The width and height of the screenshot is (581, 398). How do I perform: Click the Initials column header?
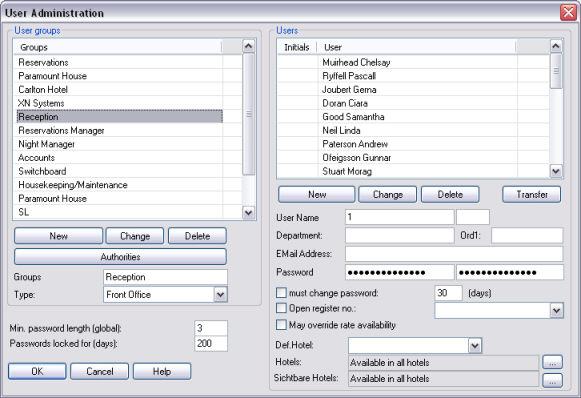(297, 47)
